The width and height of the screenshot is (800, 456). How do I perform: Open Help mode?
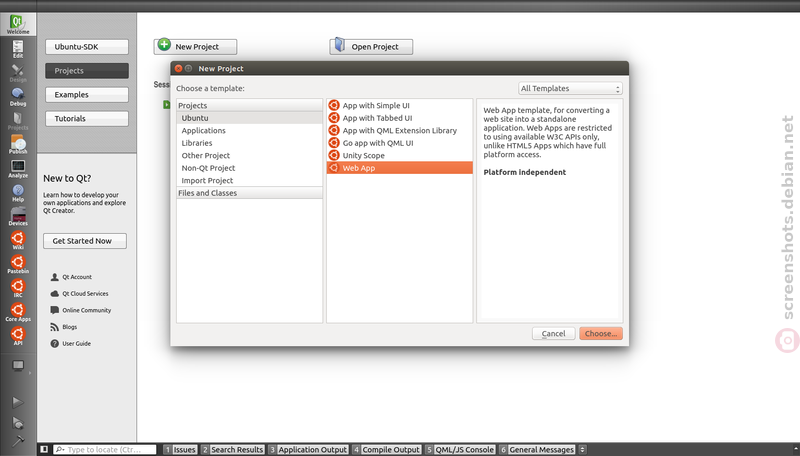(x=18, y=192)
